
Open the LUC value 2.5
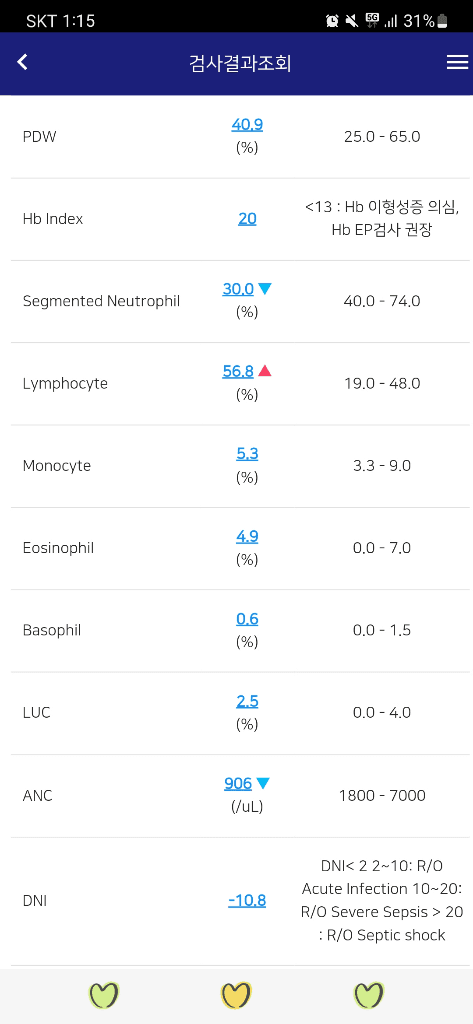[247, 701]
